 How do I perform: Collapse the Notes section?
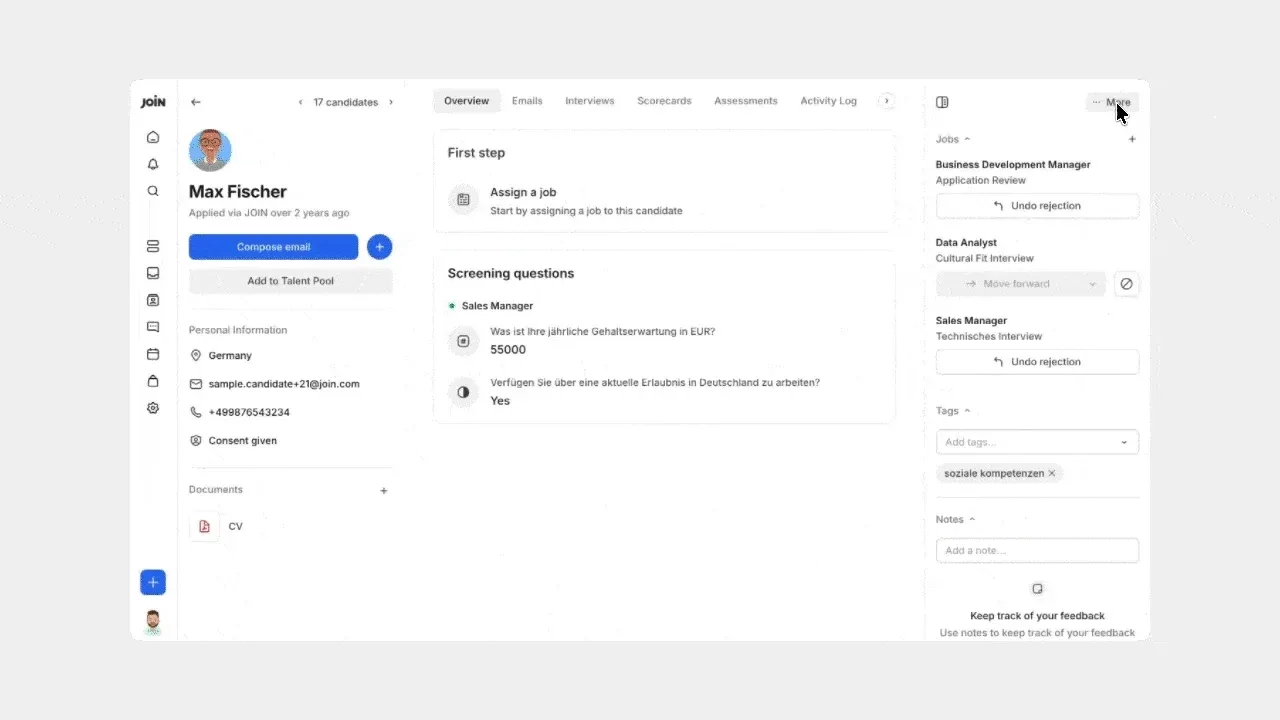point(956,520)
